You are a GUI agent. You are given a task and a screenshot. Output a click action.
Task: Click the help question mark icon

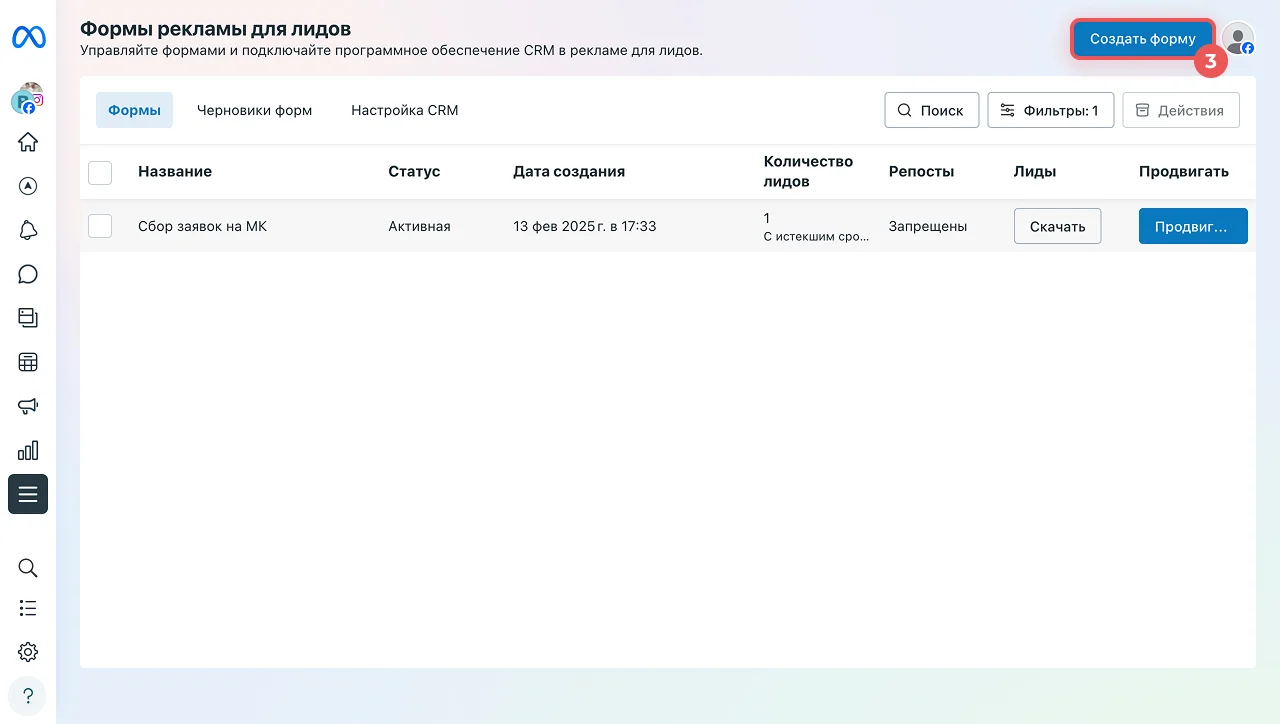tap(28, 696)
